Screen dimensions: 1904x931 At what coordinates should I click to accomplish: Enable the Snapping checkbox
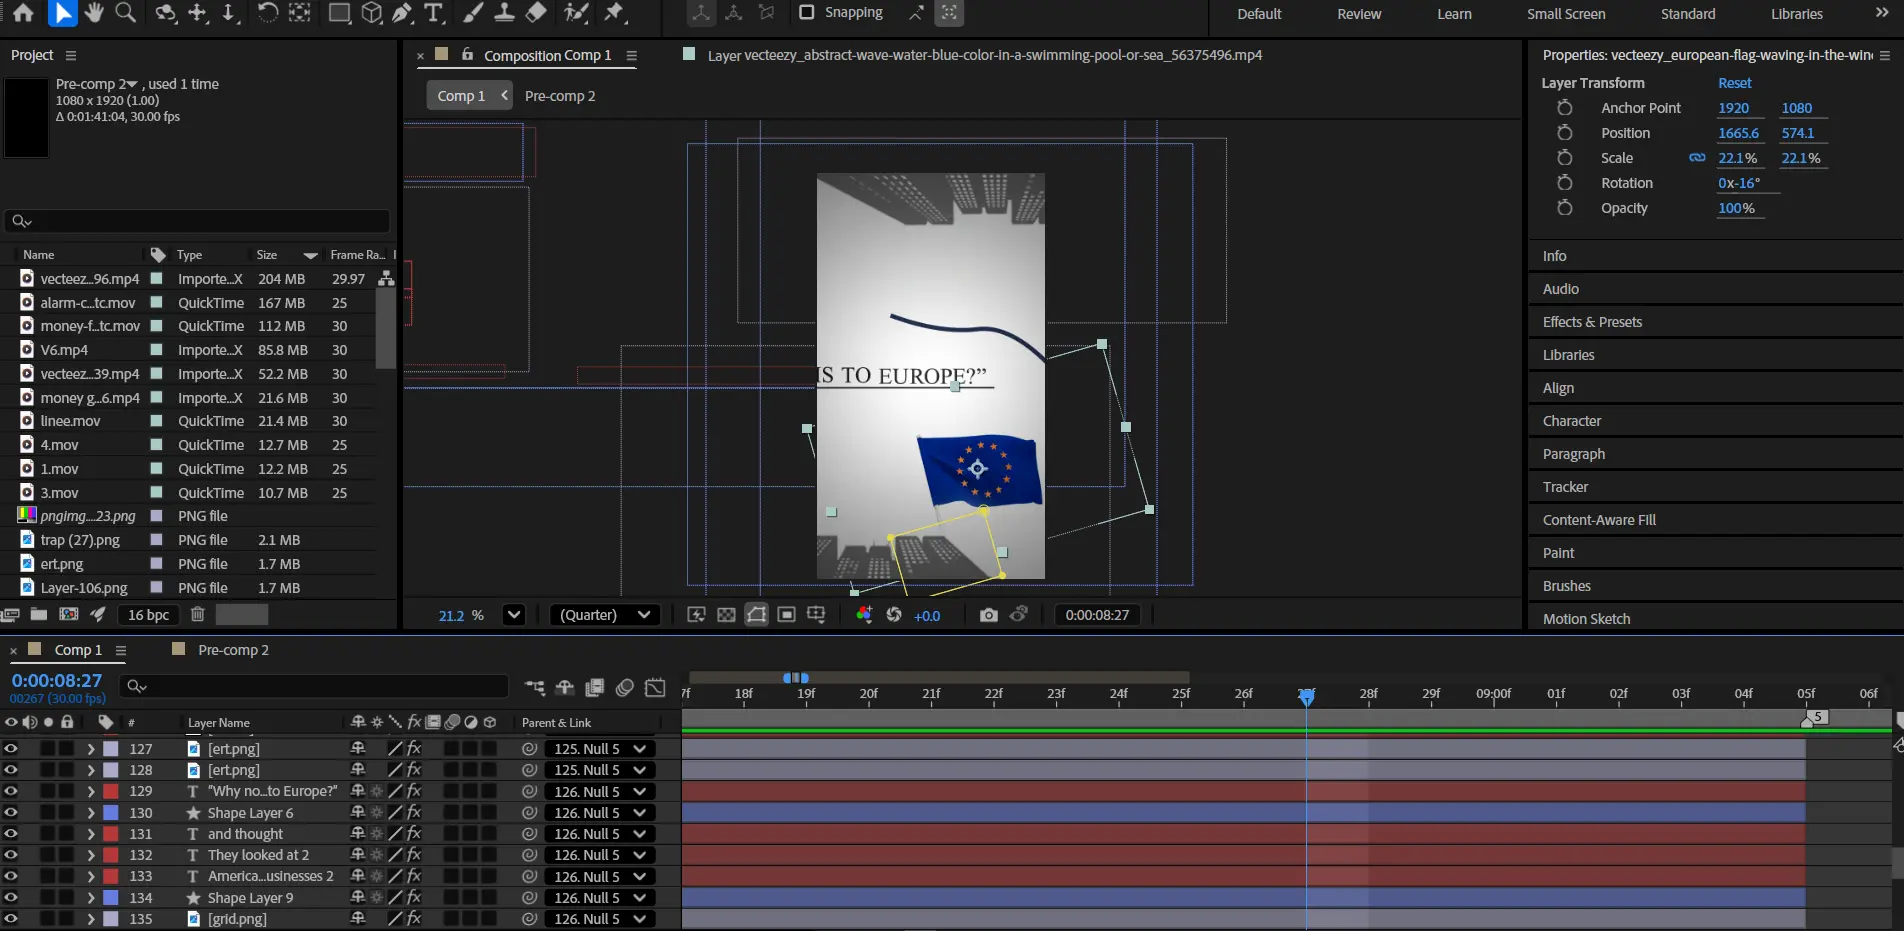[807, 13]
